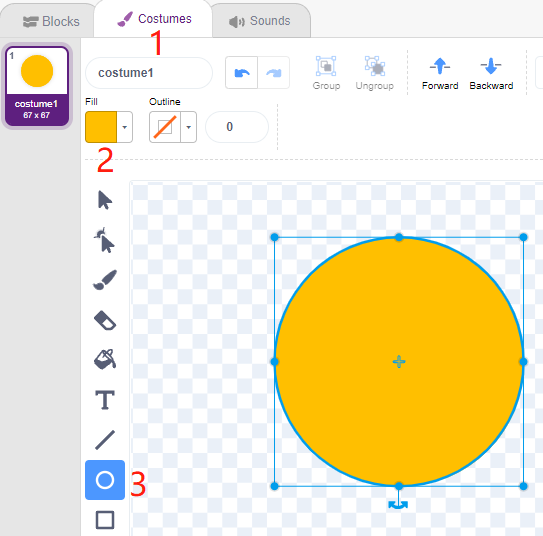Move shape Backward one layer
Image resolution: width=543 pixels, height=536 pixels.
[x=491, y=73]
